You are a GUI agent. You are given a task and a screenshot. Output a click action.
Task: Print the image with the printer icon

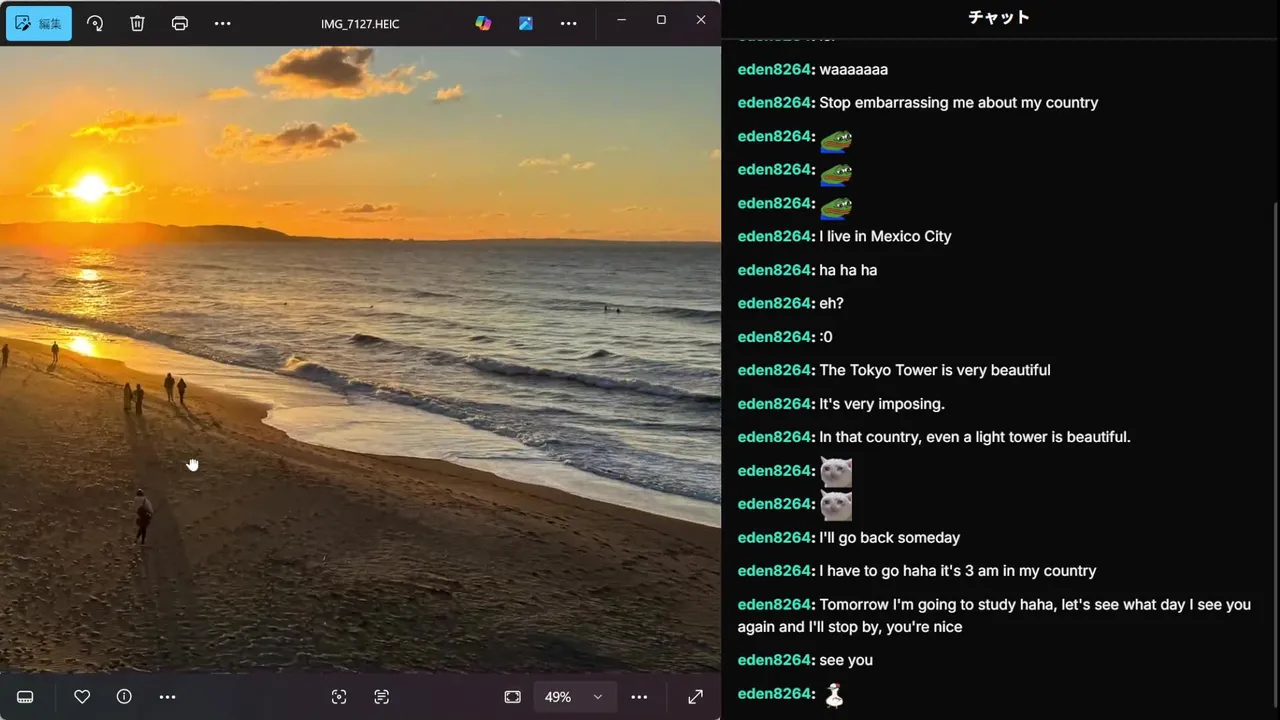click(180, 23)
